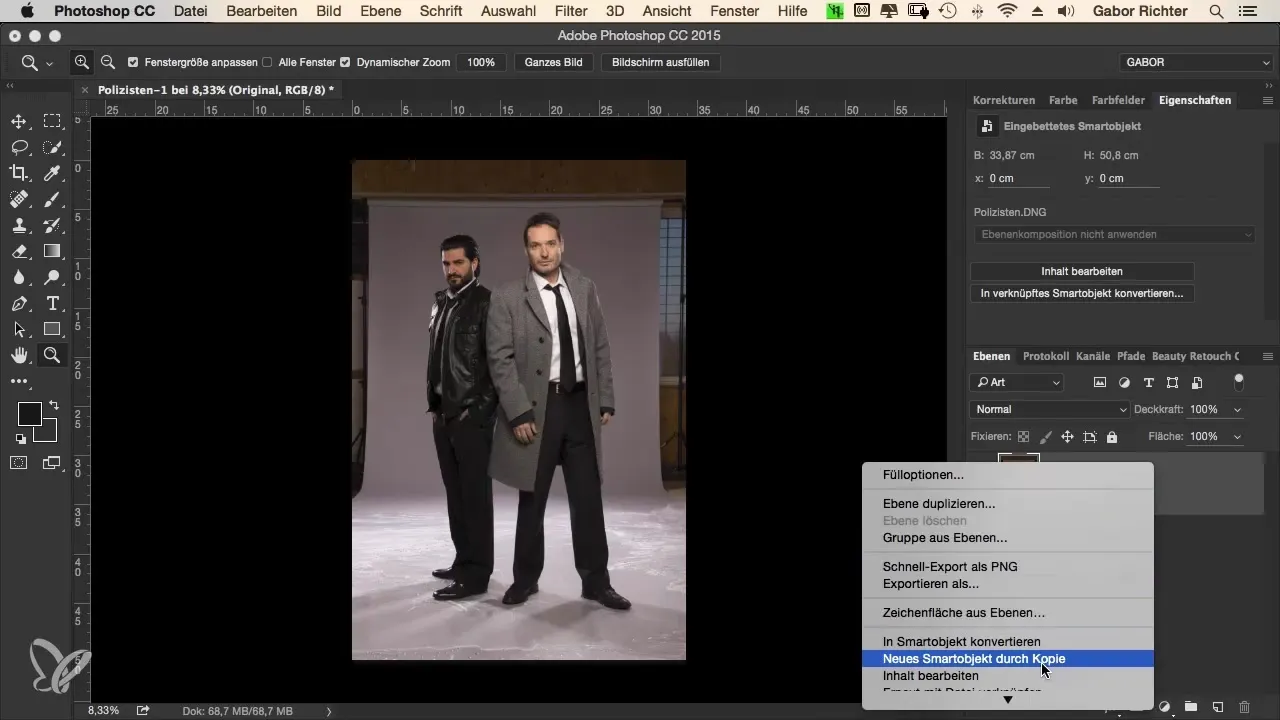Show more context menu items arrow
Screen dimensions: 1280x720
point(1007,700)
